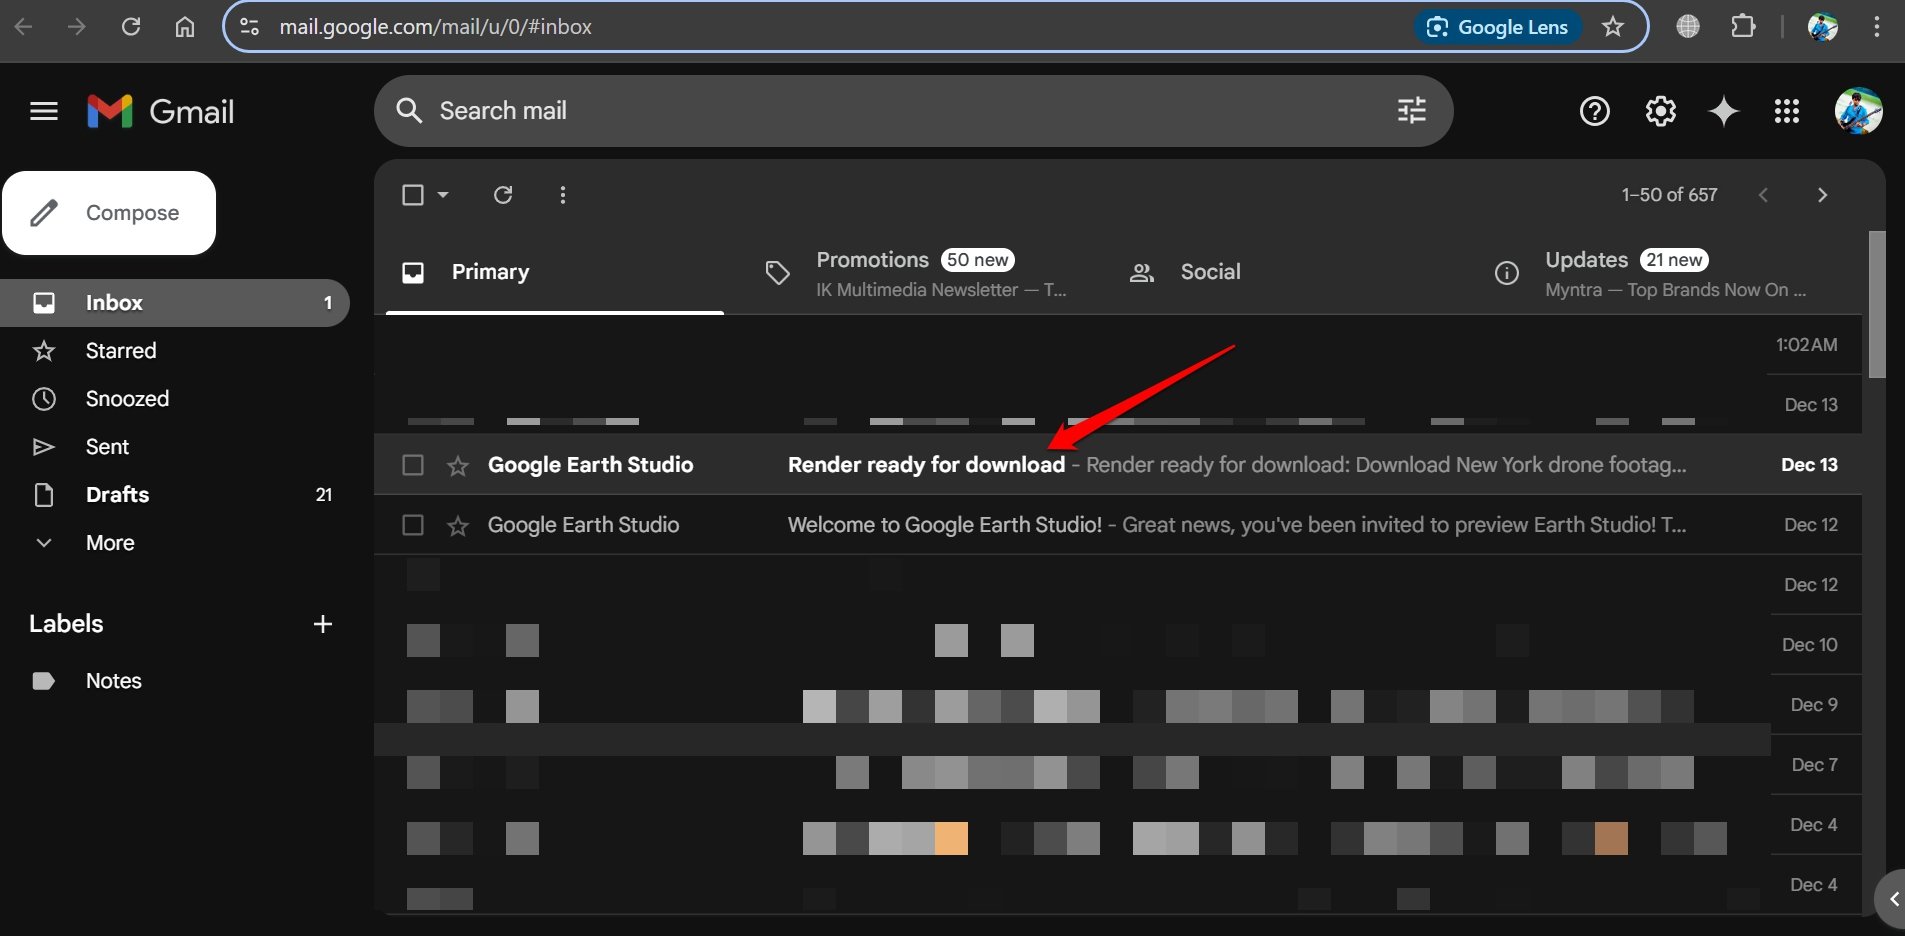Open Inbox folder
This screenshot has height=936, width=1905.
[x=175, y=303]
